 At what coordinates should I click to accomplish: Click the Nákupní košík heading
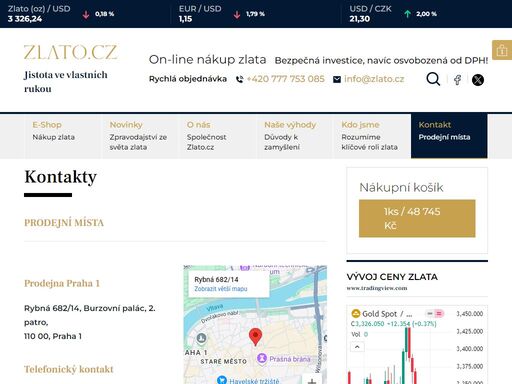401,187
